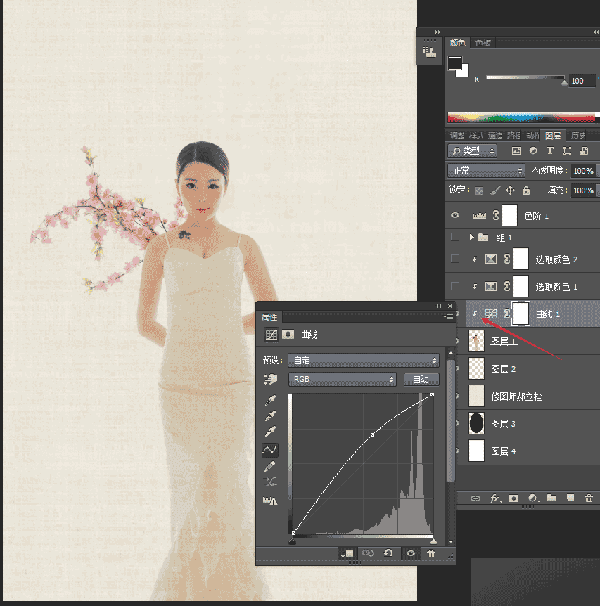Screen dimensions: 600x606
Task: Open the Curves preset dropdown
Action: 363,360
